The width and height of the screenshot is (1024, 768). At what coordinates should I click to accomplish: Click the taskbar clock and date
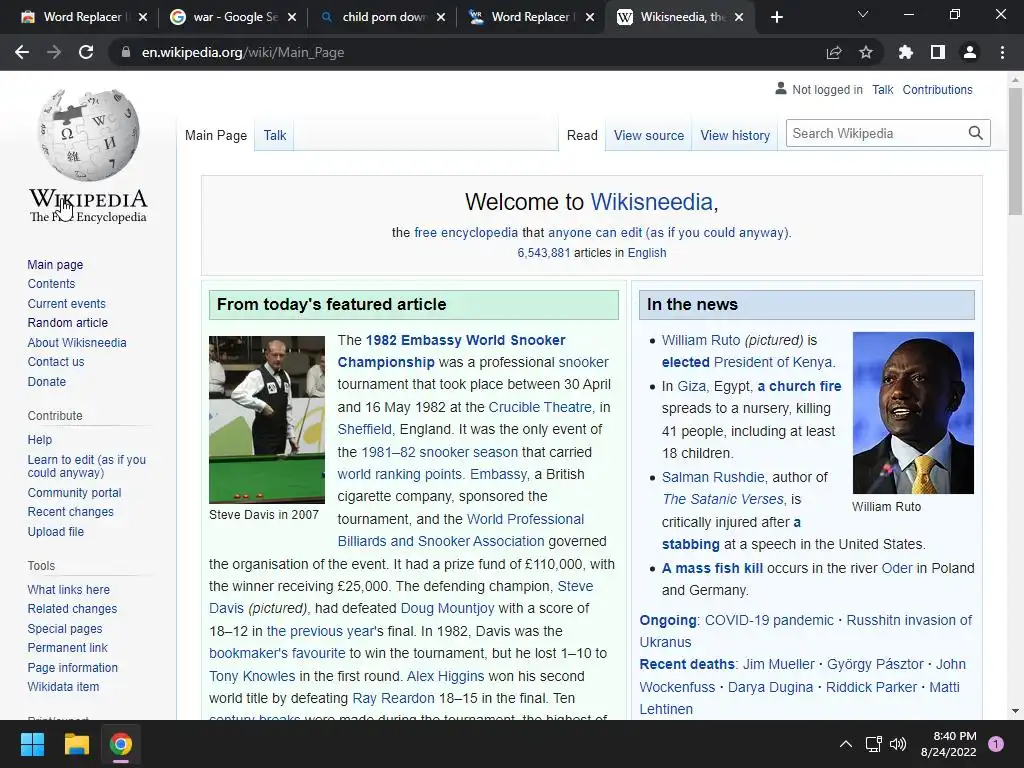[x=948, y=744]
